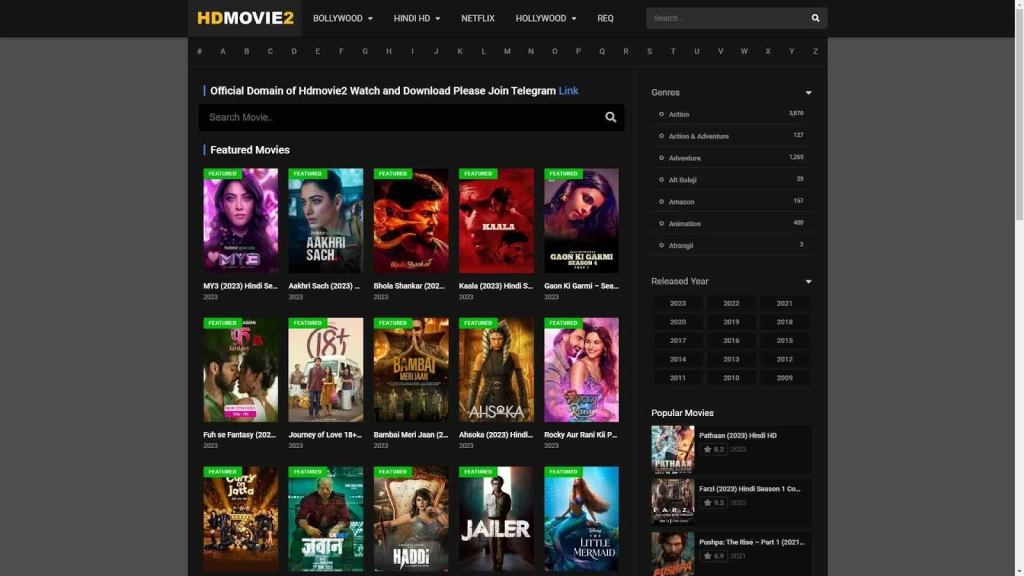This screenshot has height=576, width=1024.
Task: Click the star icon next to Farzi's 9.3 rating
Action: (x=707, y=502)
